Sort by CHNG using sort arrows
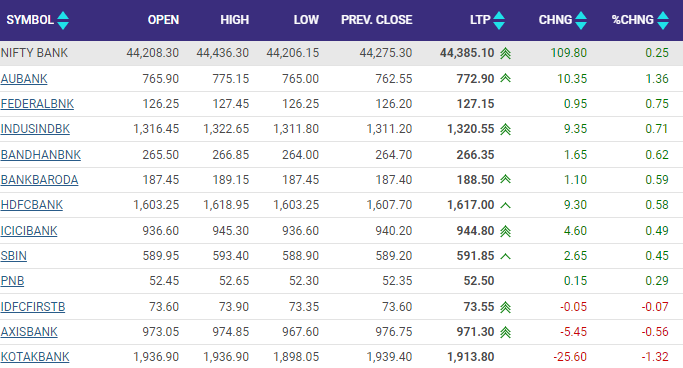The width and height of the screenshot is (683, 368). tap(581, 20)
